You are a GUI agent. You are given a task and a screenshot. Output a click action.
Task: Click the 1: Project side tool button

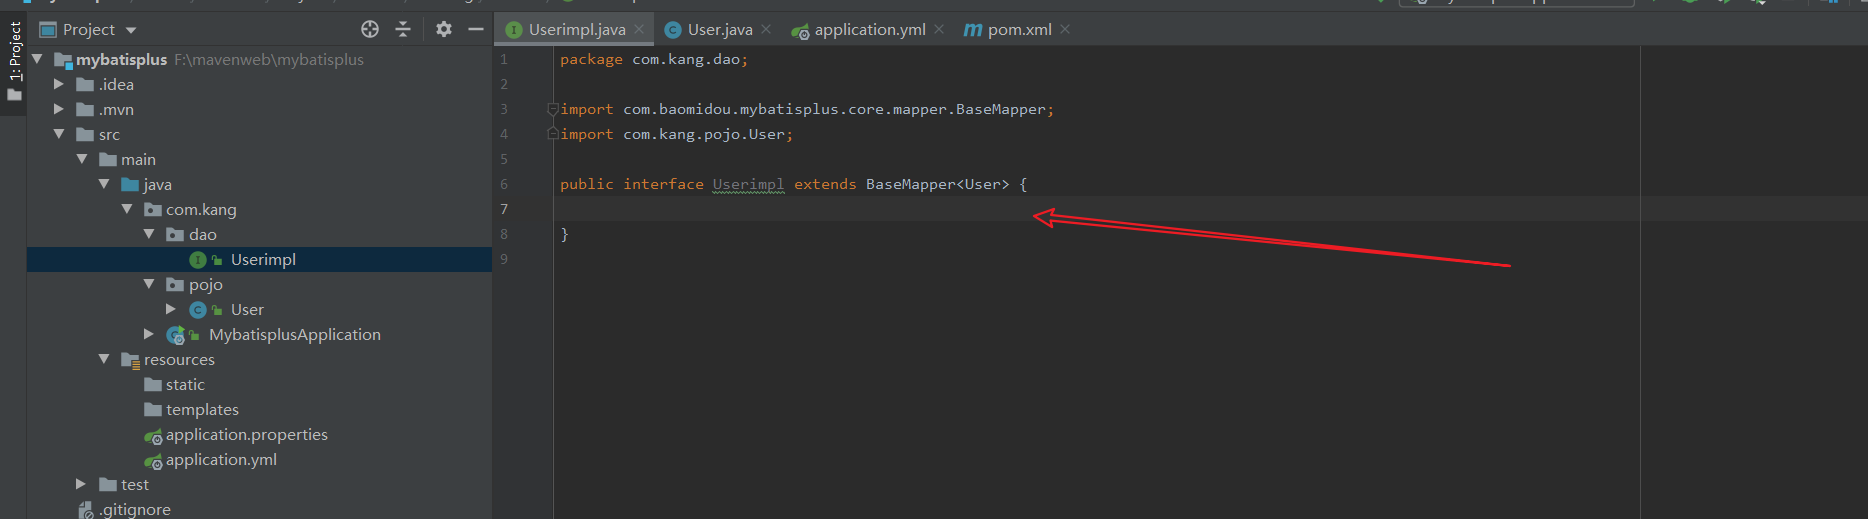(14, 60)
